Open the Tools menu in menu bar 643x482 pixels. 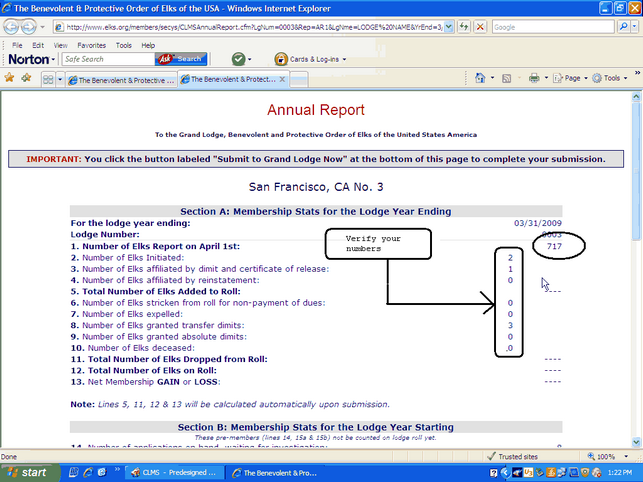pos(123,45)
